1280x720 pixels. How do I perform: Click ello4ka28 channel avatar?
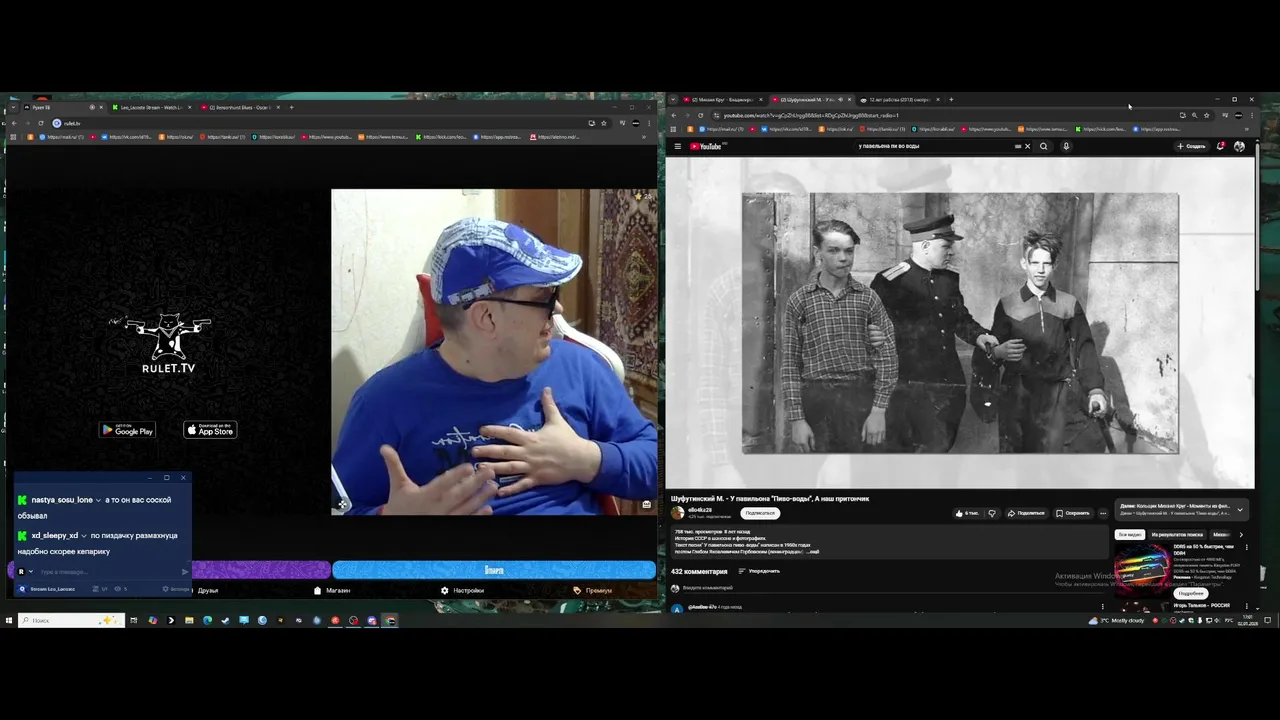pos(677,513)
